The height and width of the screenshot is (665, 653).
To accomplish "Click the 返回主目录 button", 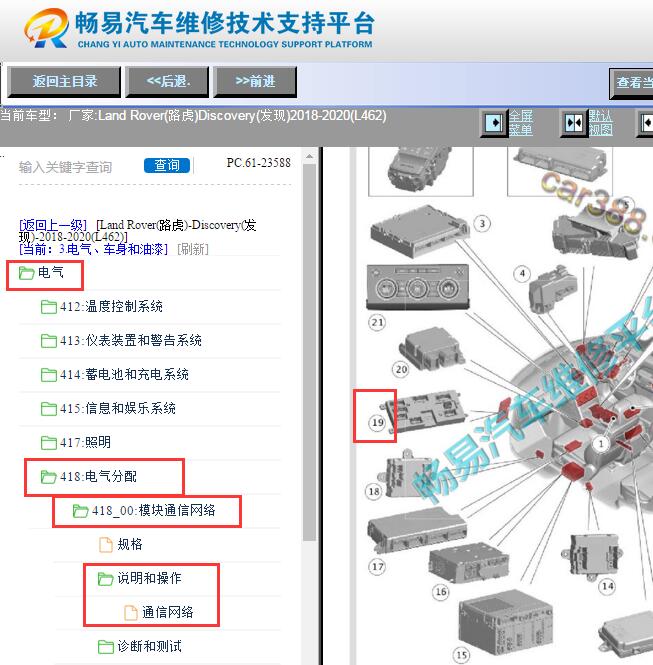I will pos(64,81).
